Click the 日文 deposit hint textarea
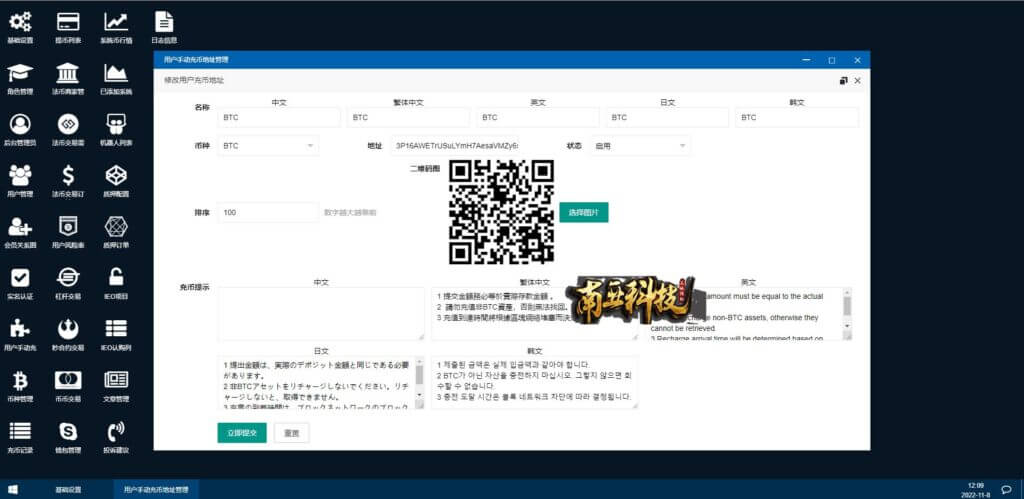1024x499 pixels. pos(321,383)
